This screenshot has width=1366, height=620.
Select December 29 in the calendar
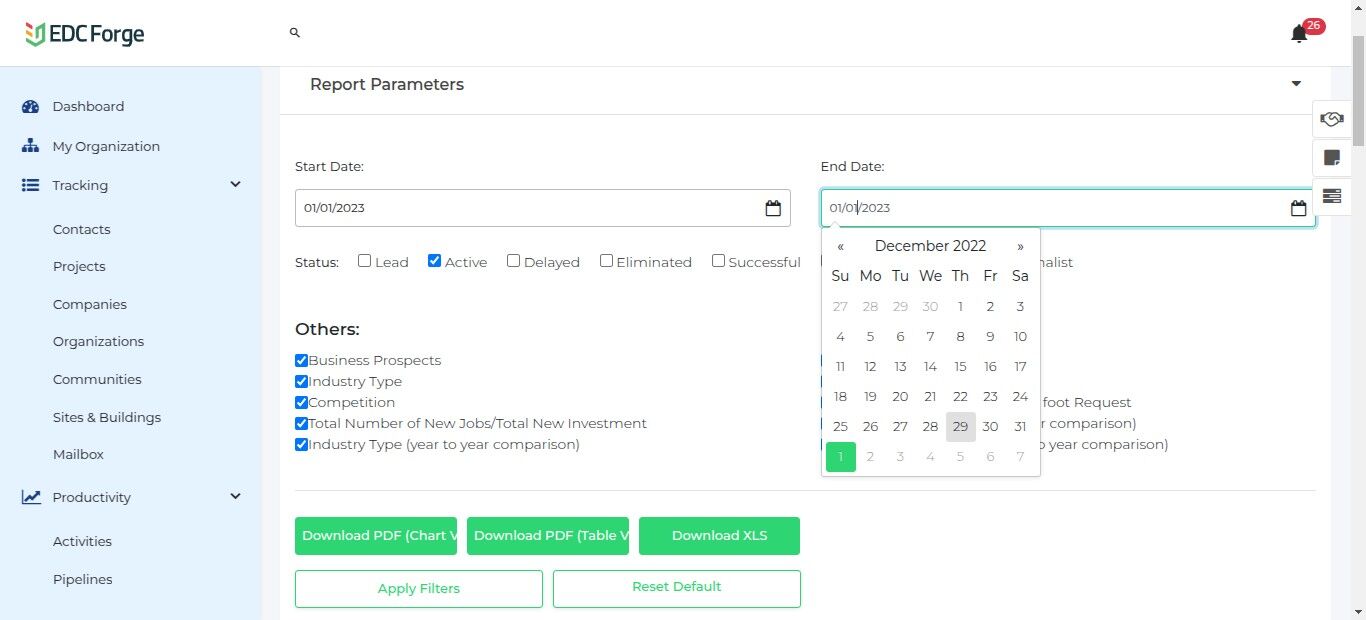(960, 427)
